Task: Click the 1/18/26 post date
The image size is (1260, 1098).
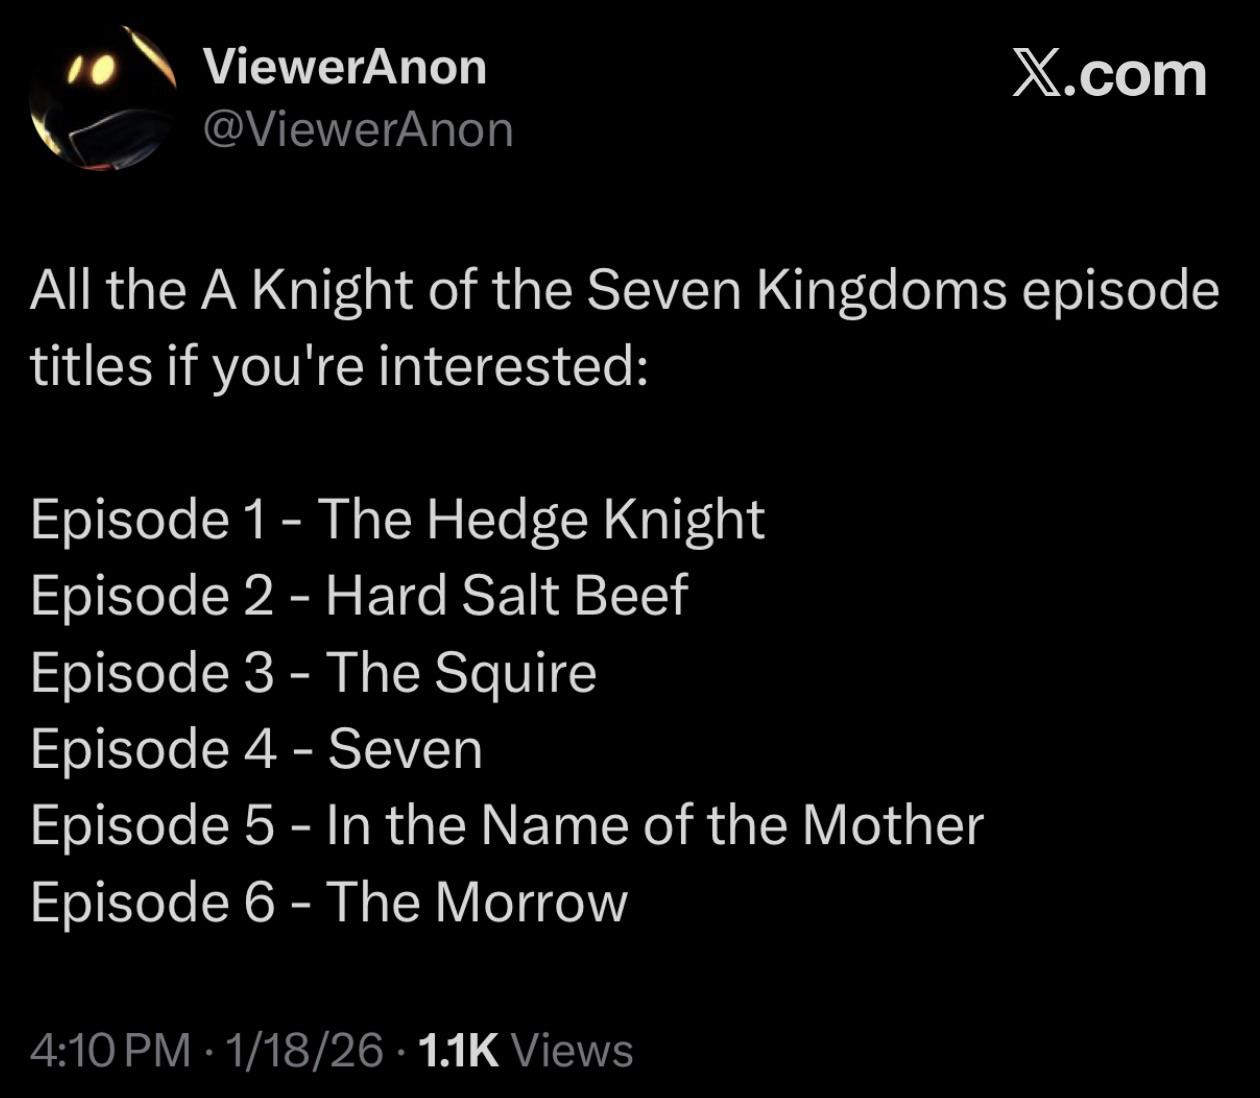Action: coord(304,1050)
